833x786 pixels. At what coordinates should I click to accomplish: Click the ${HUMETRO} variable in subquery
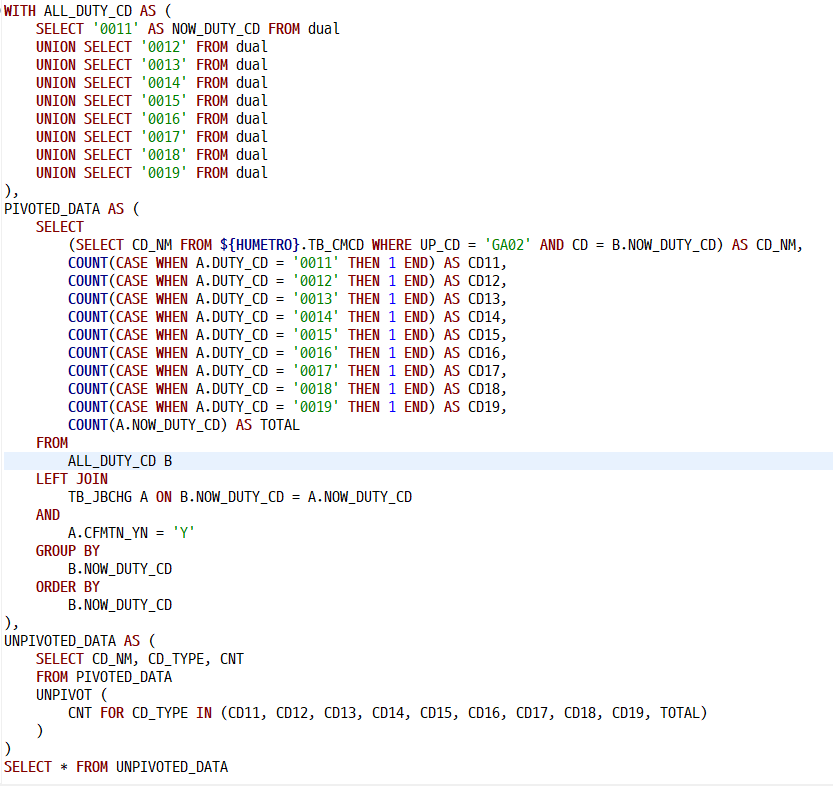coord(260,245)
